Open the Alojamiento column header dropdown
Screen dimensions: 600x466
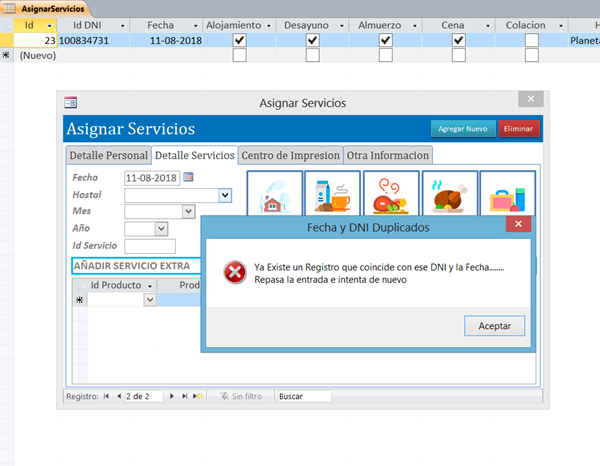tap(269, 26)
